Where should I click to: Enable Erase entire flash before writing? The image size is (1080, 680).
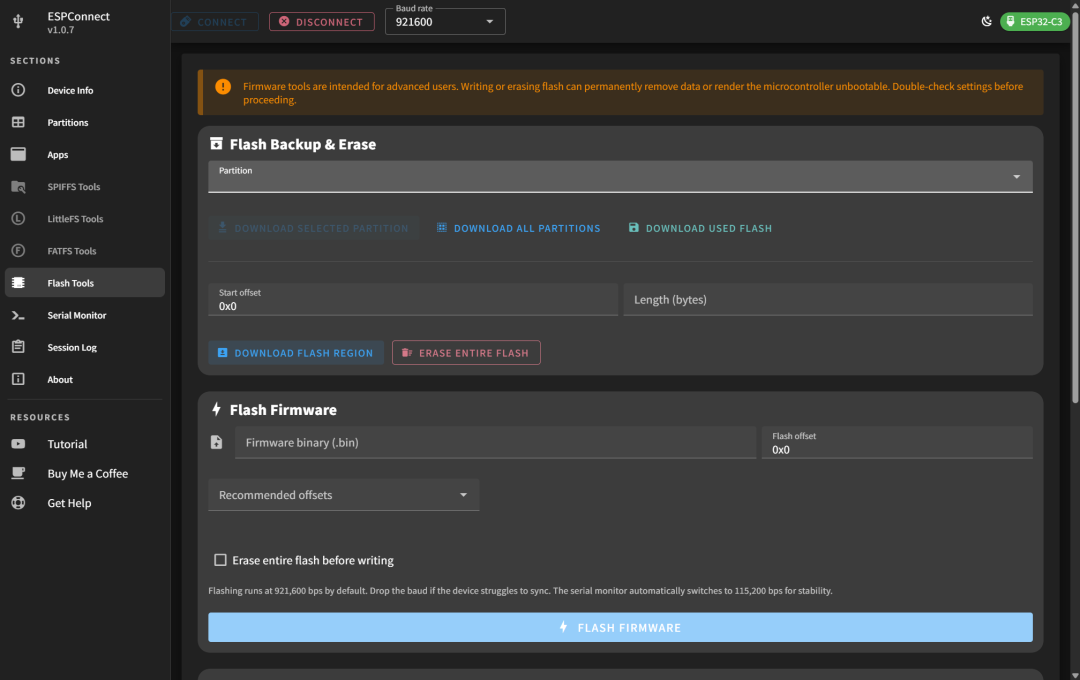(221, 560)
